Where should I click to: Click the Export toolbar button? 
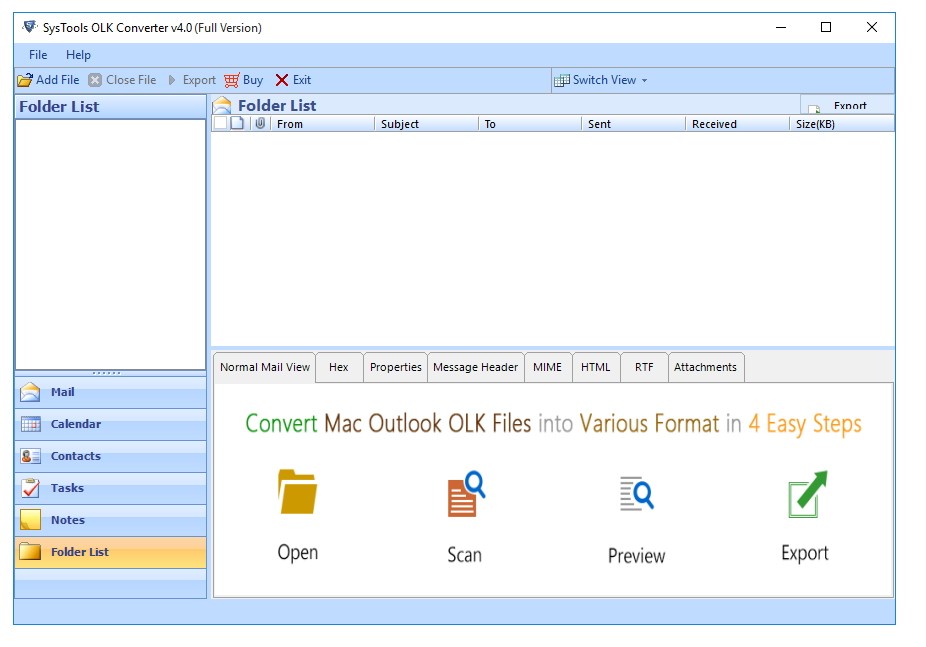[192, 80]
